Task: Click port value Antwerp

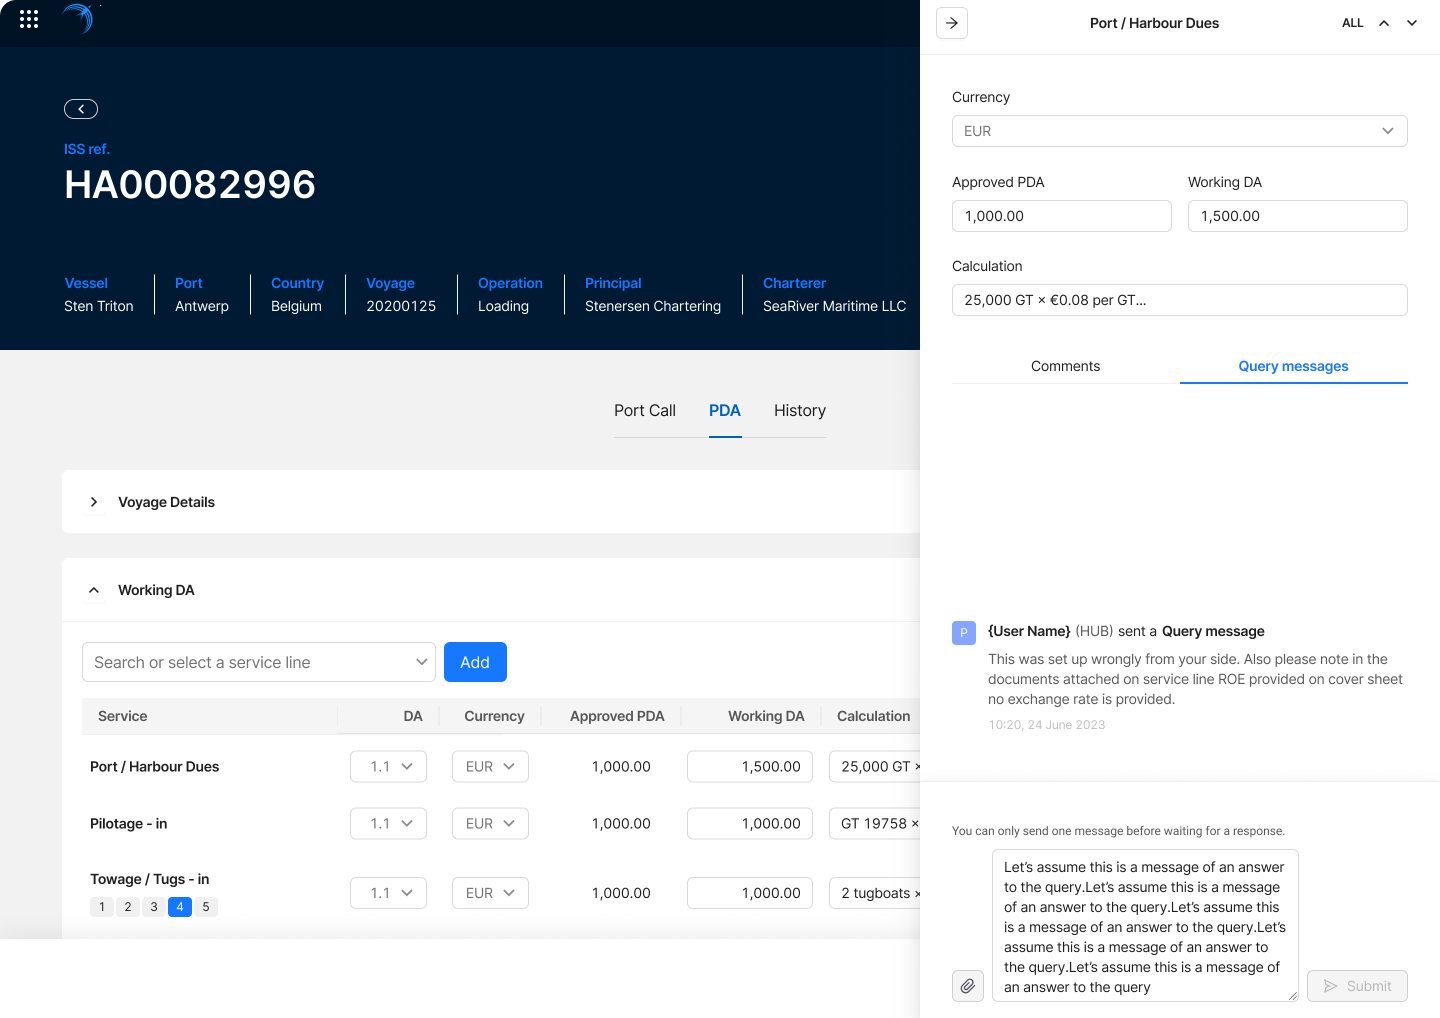Action: (x=202, y=306)
